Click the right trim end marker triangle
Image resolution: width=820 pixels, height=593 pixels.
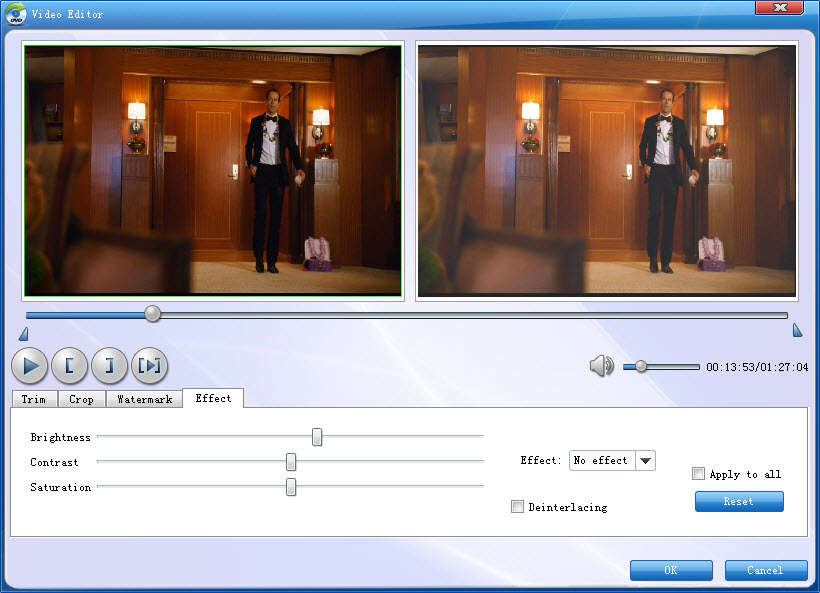pos(797,330)
